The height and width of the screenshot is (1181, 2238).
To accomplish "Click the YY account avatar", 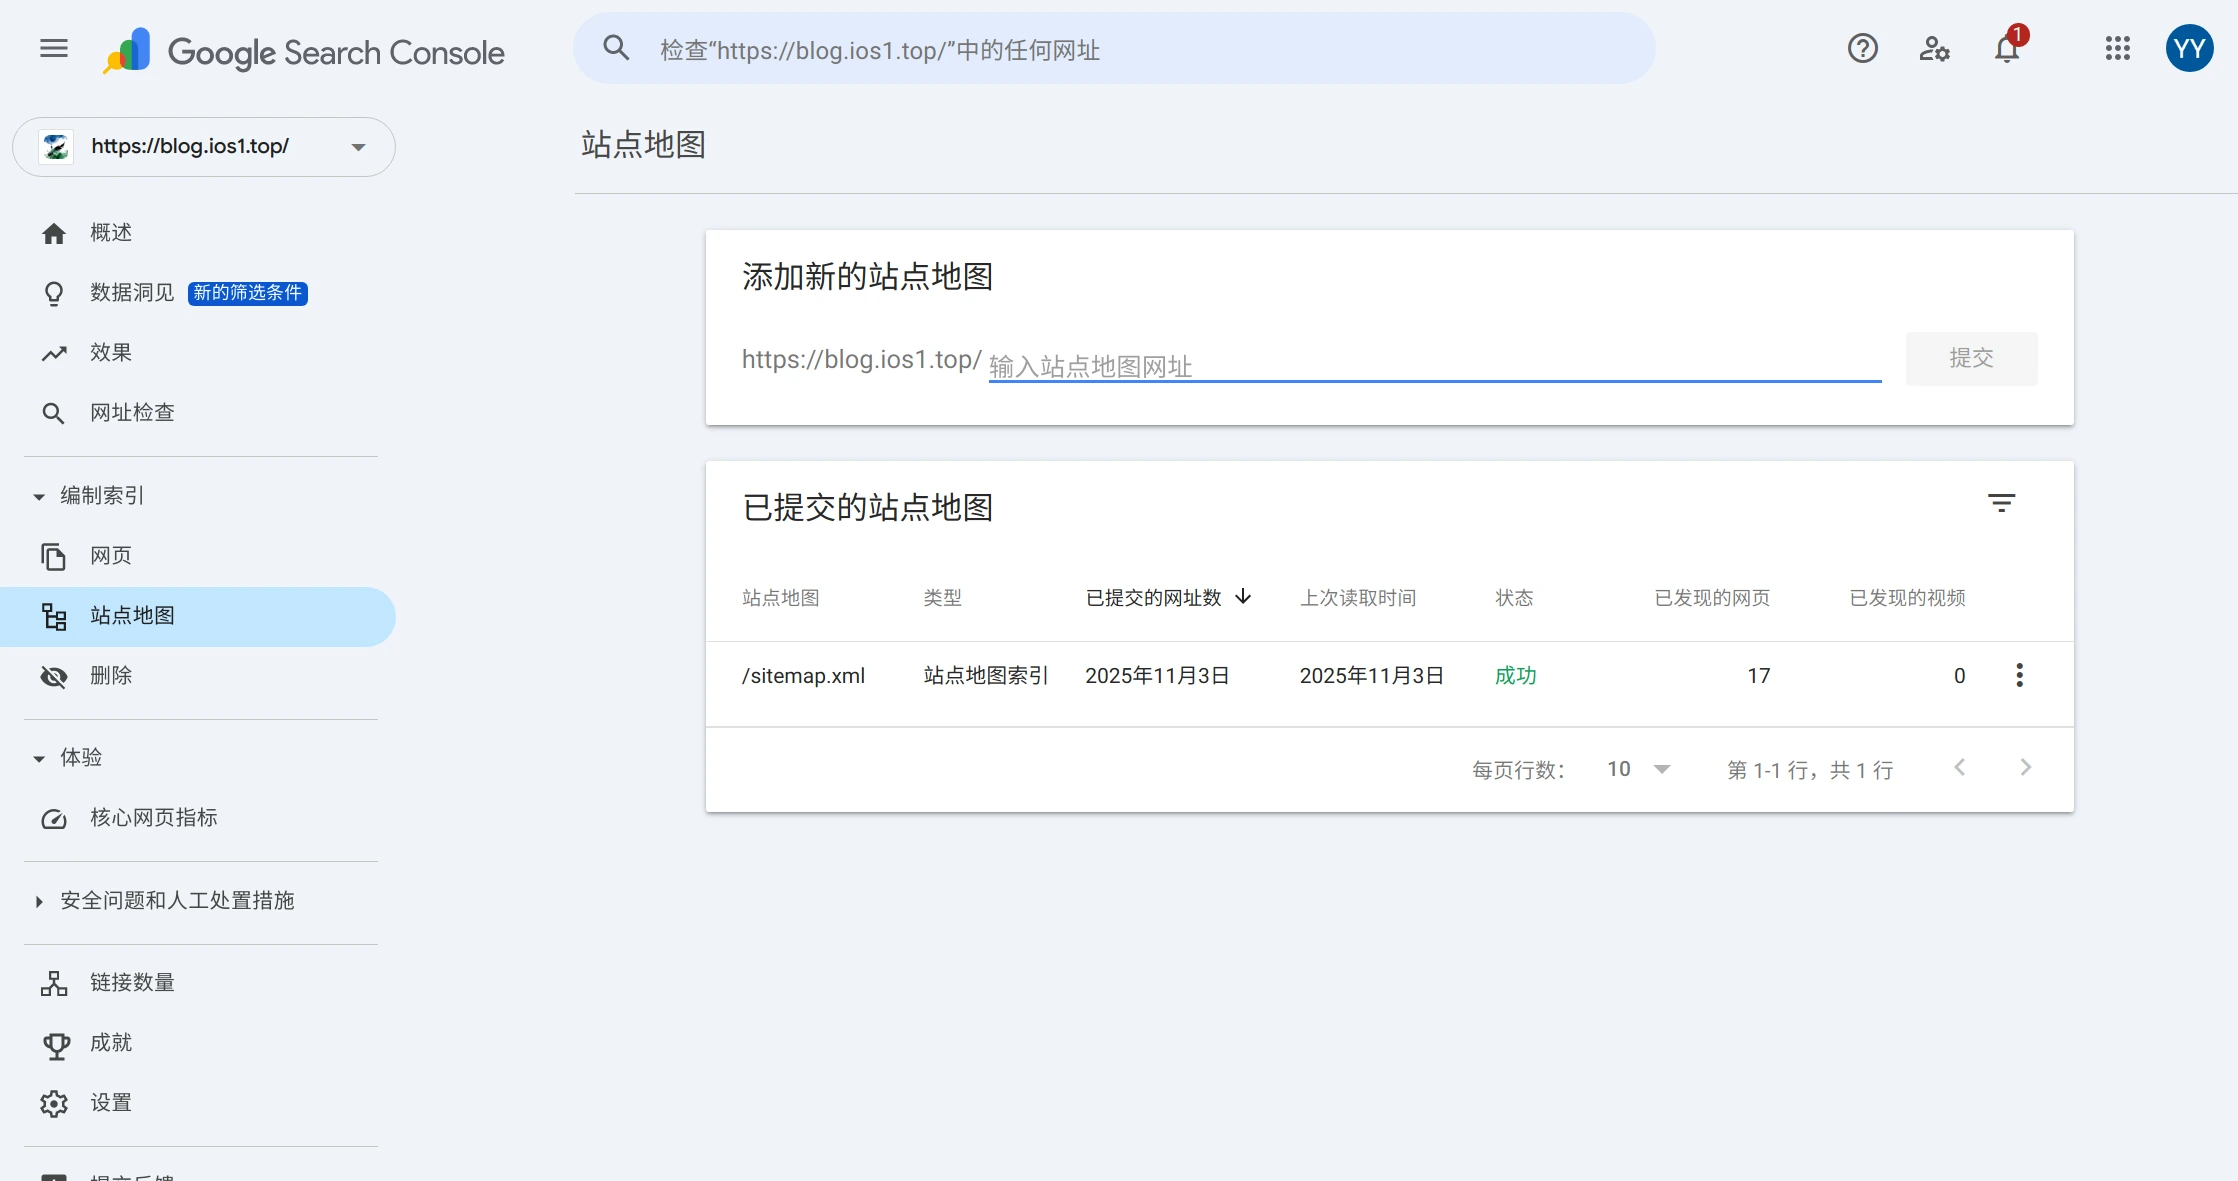I will point(2189,48).
